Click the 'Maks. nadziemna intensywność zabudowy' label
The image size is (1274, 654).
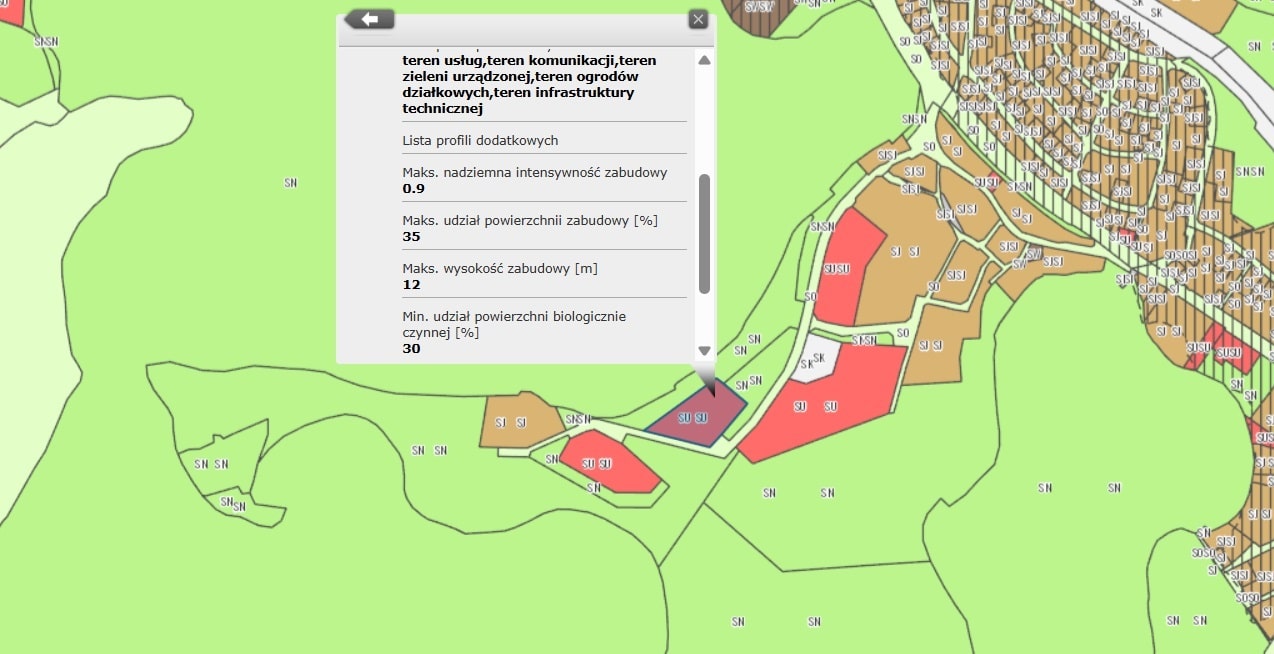(x=534, y=172)
